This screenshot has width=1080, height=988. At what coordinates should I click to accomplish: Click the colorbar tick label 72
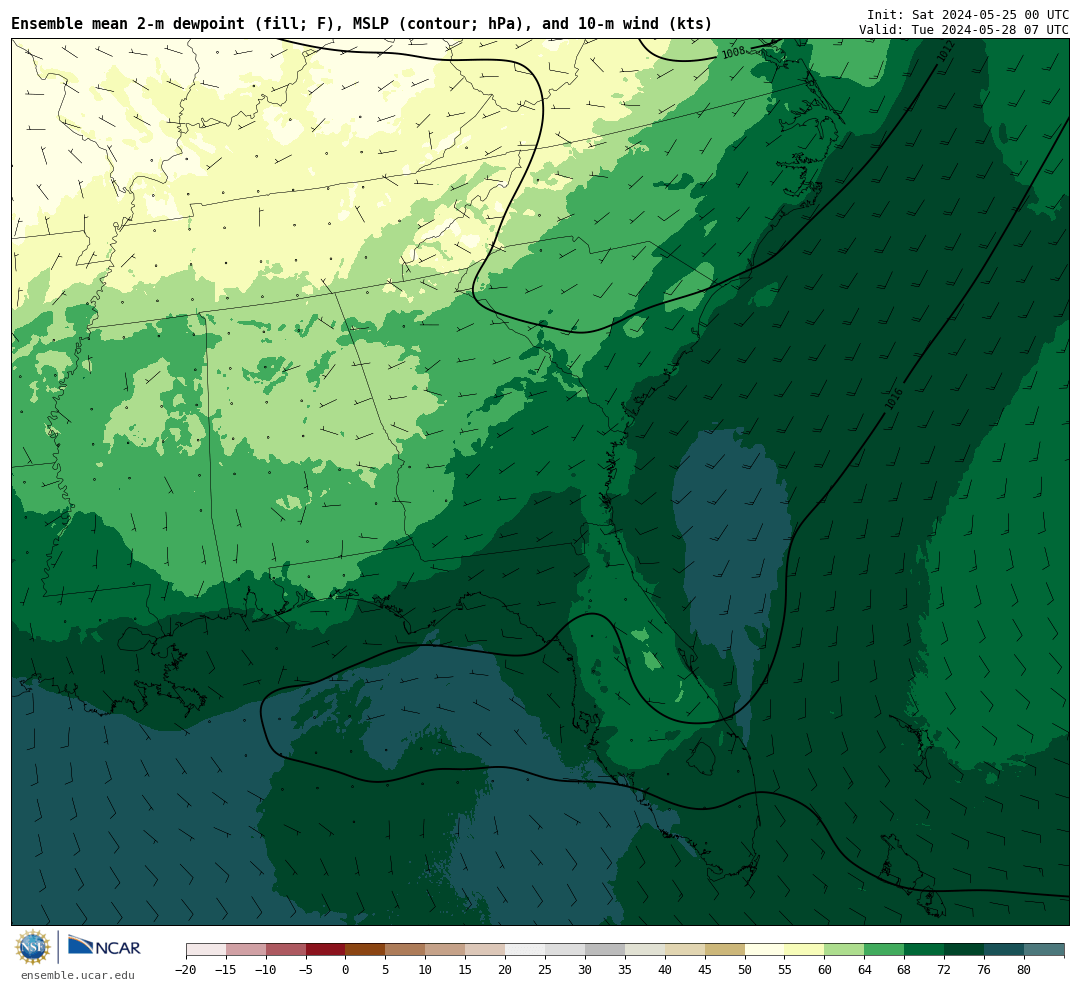pos(945,969)
